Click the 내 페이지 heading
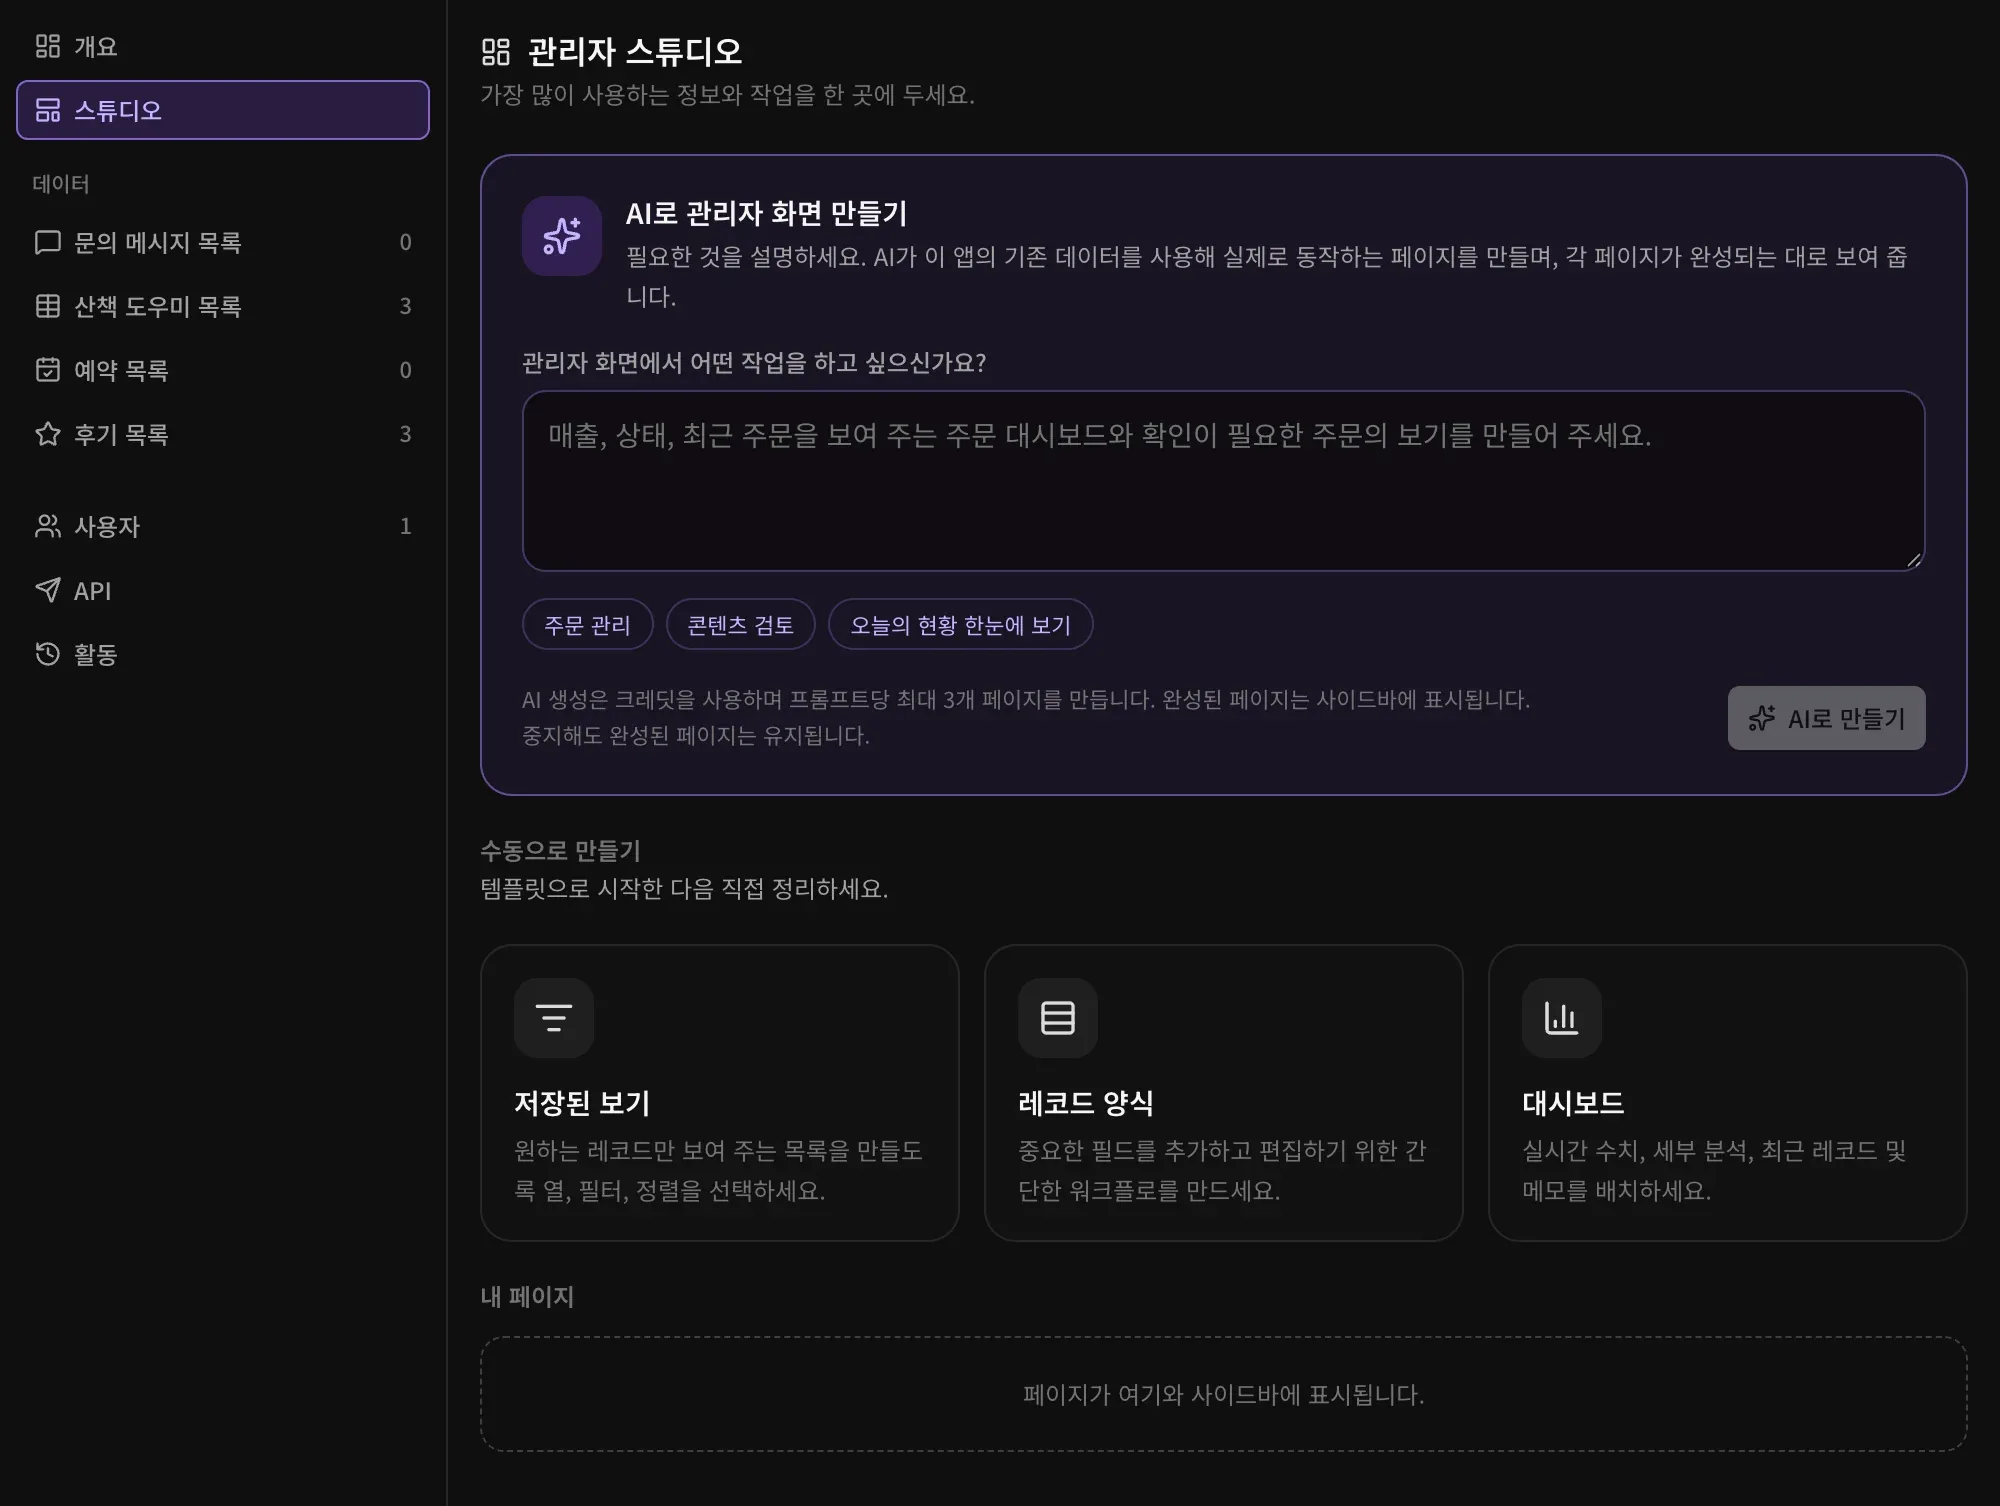Viewport: 2000px width, 1506px height. 527,1297
